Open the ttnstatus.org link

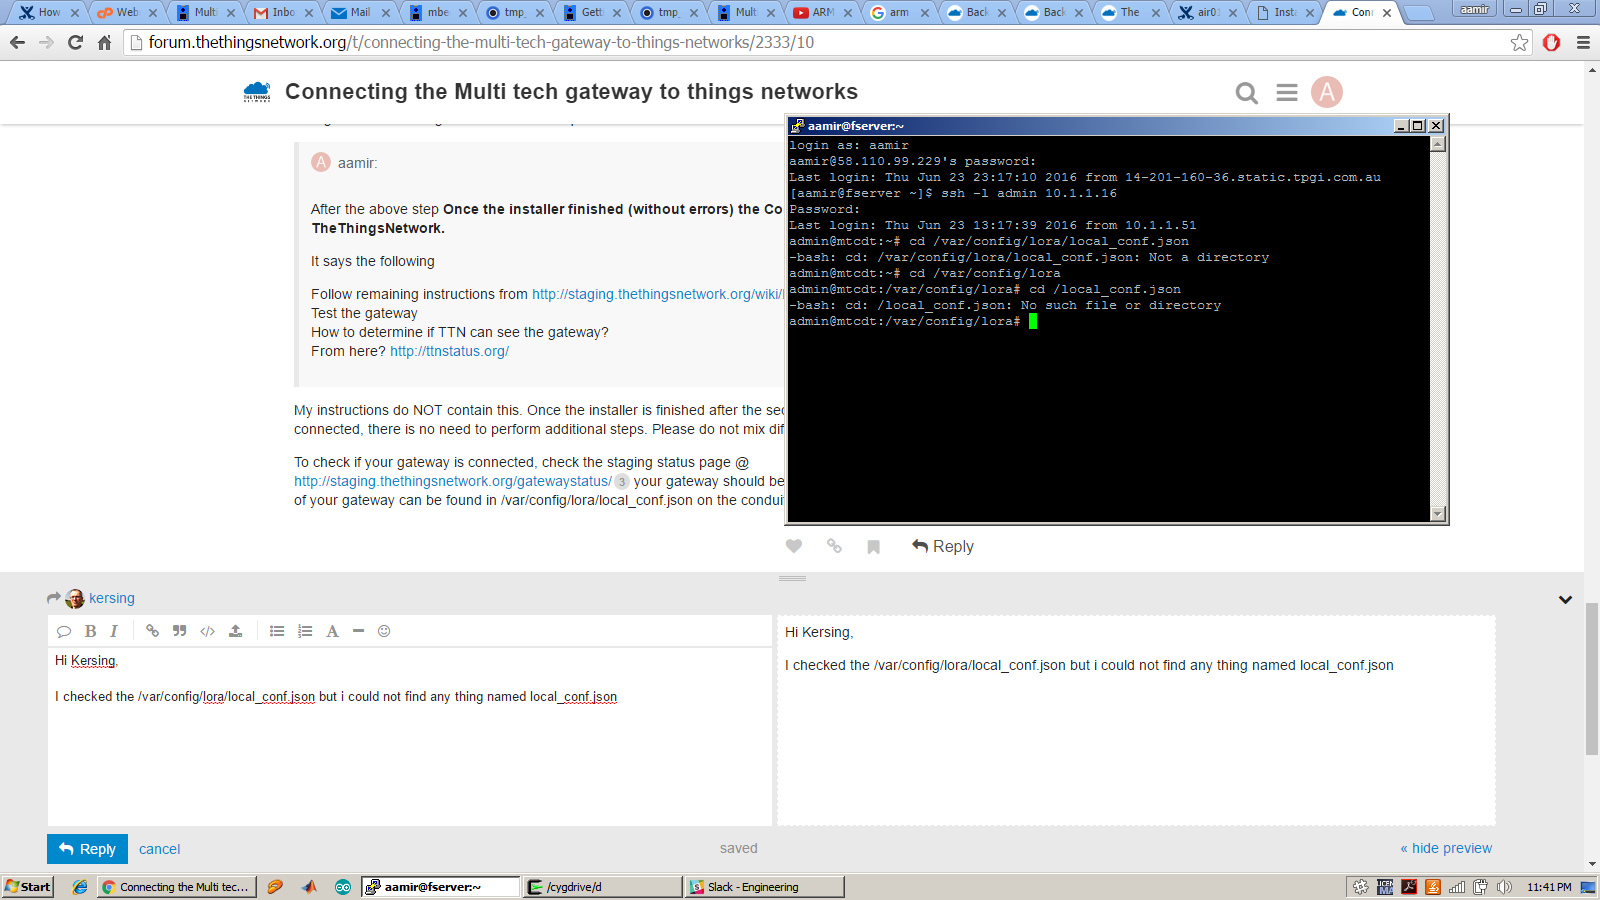point(449,351)
